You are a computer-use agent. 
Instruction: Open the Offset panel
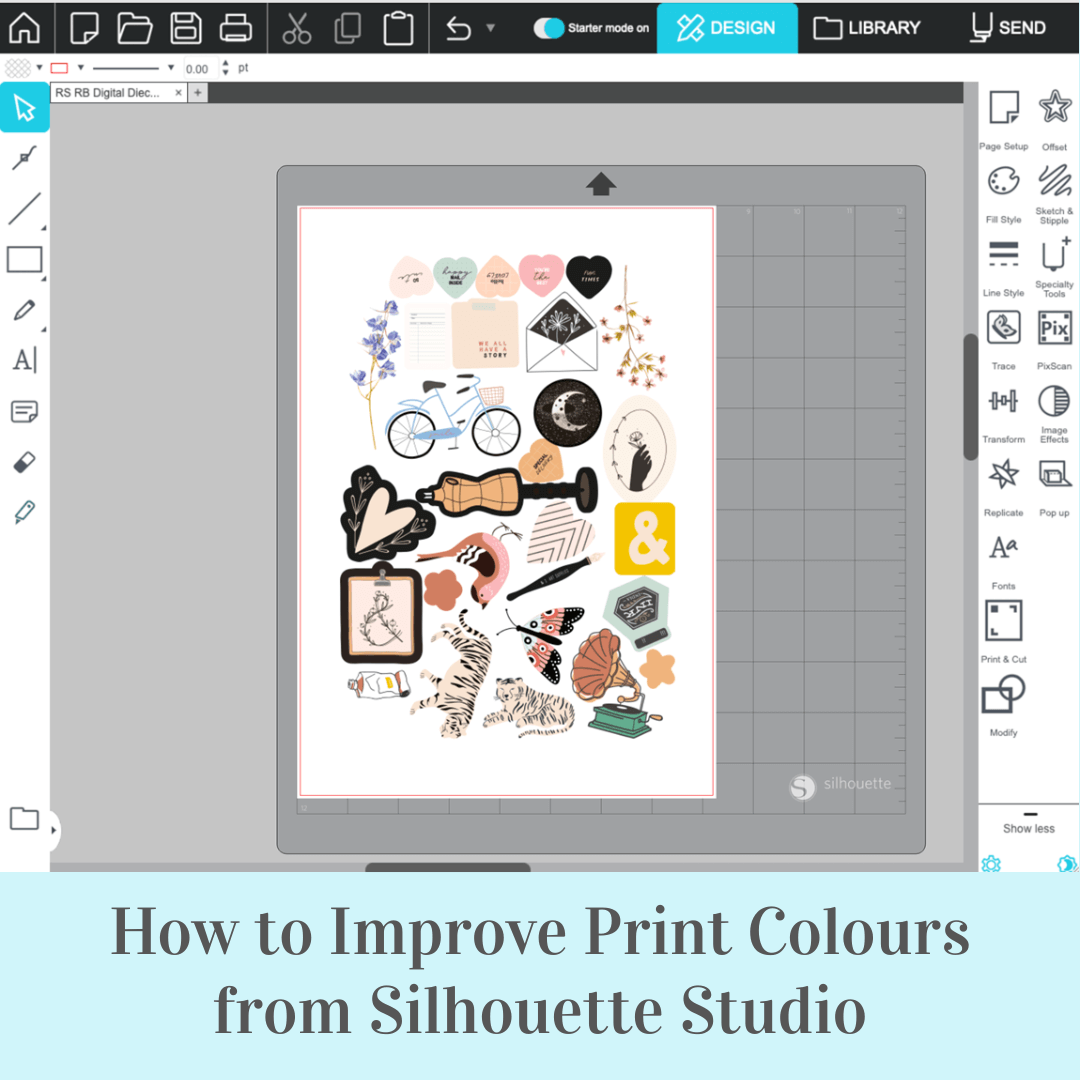(x=1054, y=108)
